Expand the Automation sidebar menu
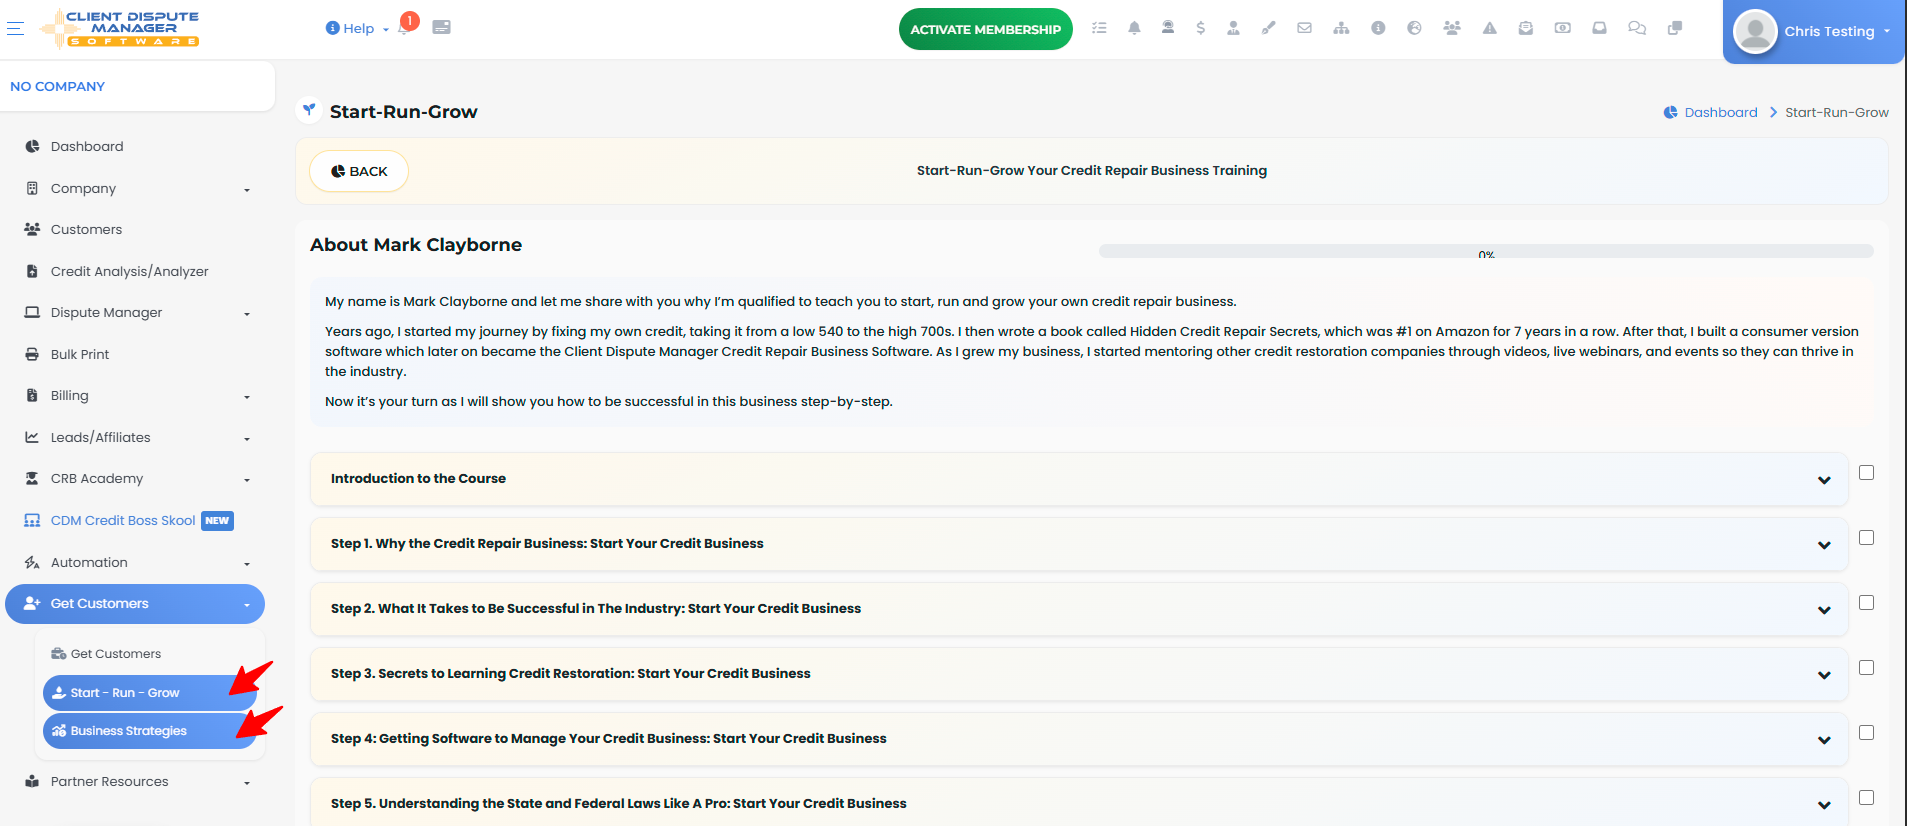Viewport: 1907px width, 826px height. pyautogui.click(x=137, y=562)
